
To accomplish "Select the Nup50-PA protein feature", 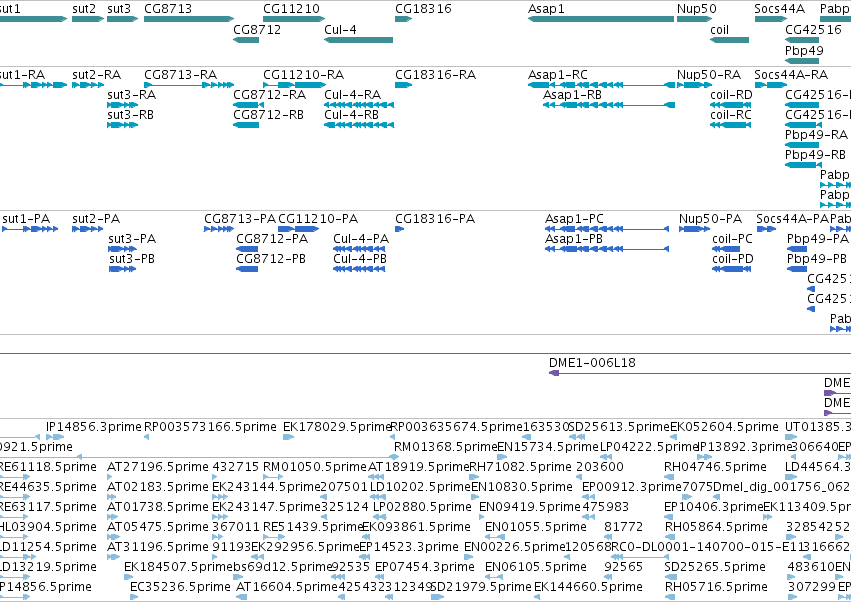I will click(x=694, y=229).
